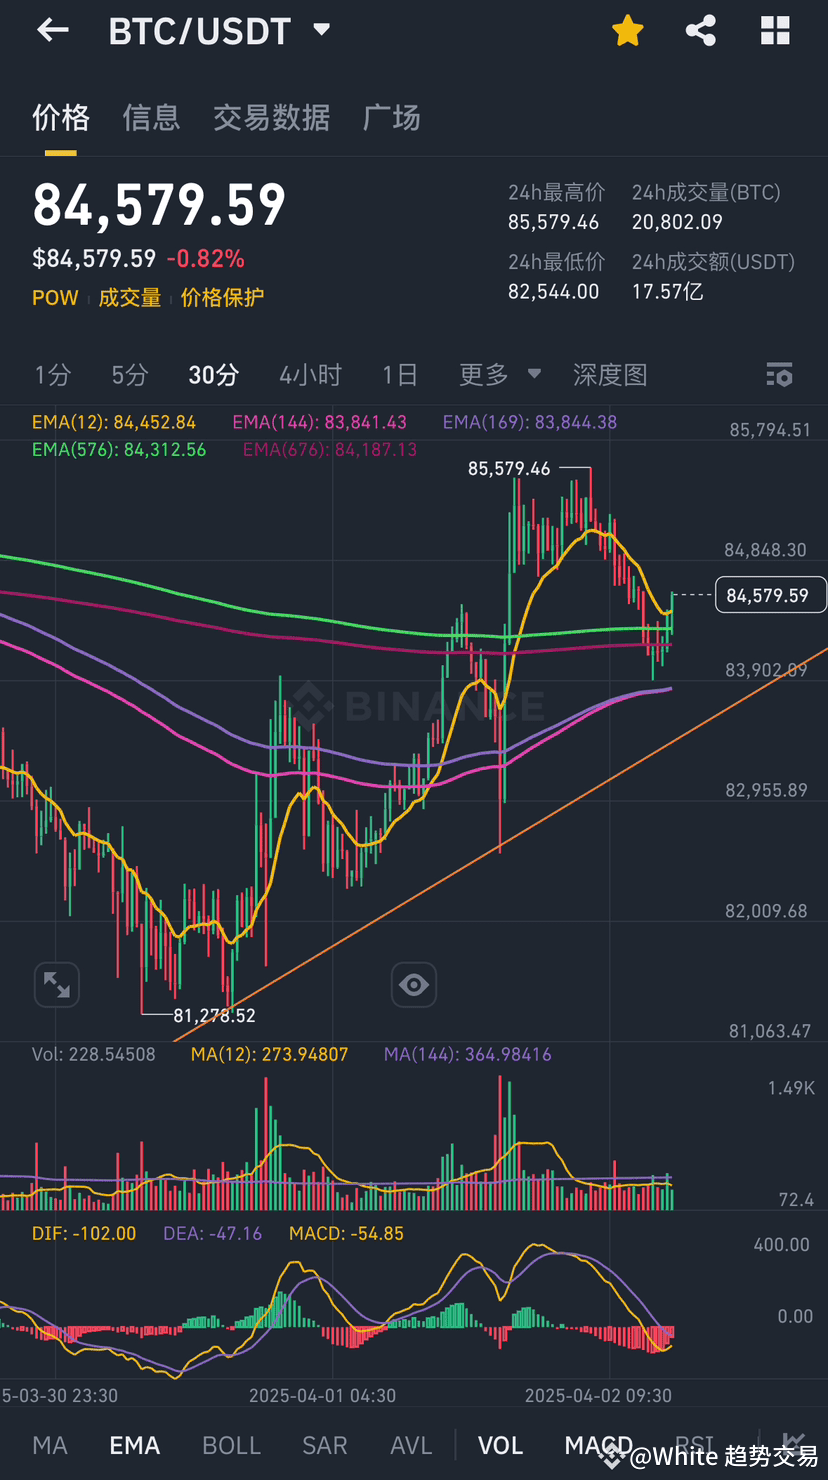This screenshot has height=1480, width=828.
Task: Click the current price tag 84,579.59
Action: coord(770,594)
